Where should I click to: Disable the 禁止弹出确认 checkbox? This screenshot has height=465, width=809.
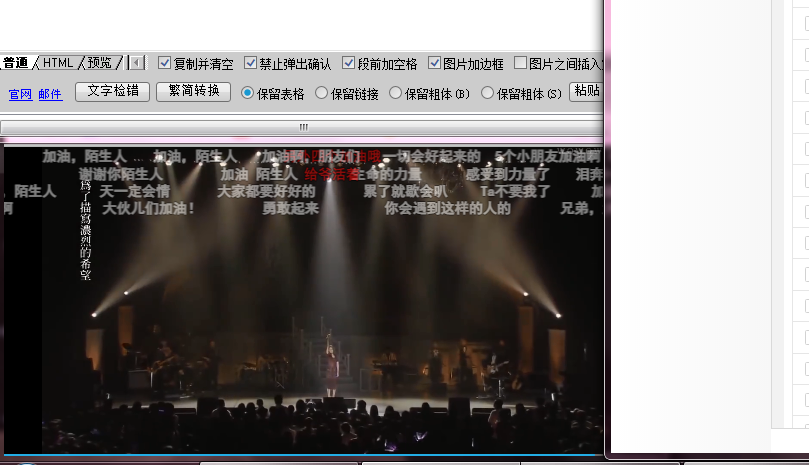point(251,63)
